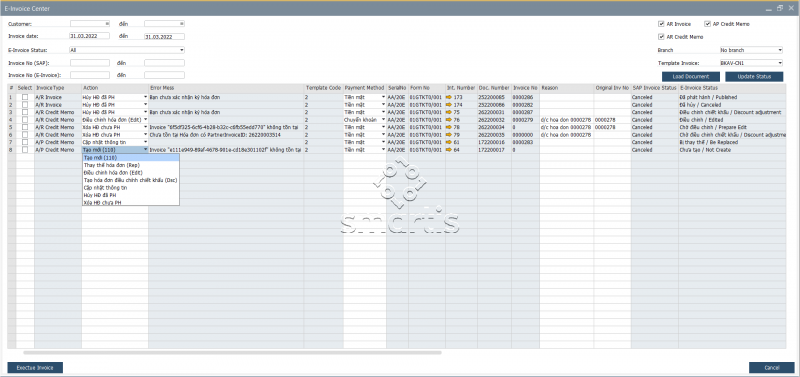Open the Action dropdown in row 4
800x377 pixels.
click(x=145, y=119)
